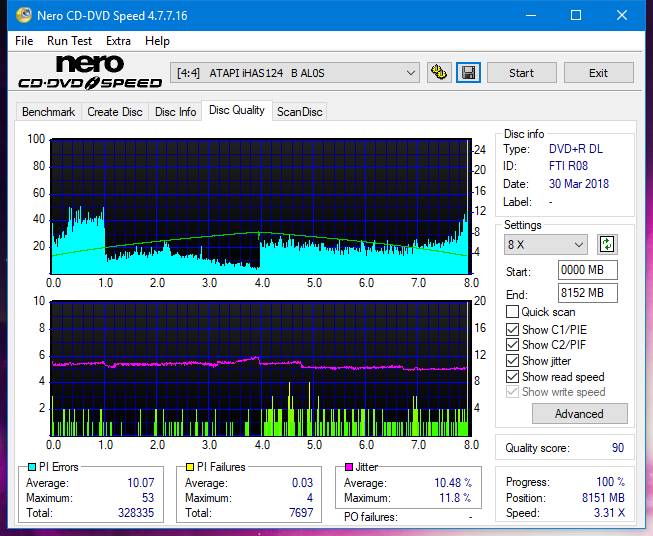This screenshot has height=536, width=653.
Task: Click the PI Errors average 10.07
Action: click(140, 483)
